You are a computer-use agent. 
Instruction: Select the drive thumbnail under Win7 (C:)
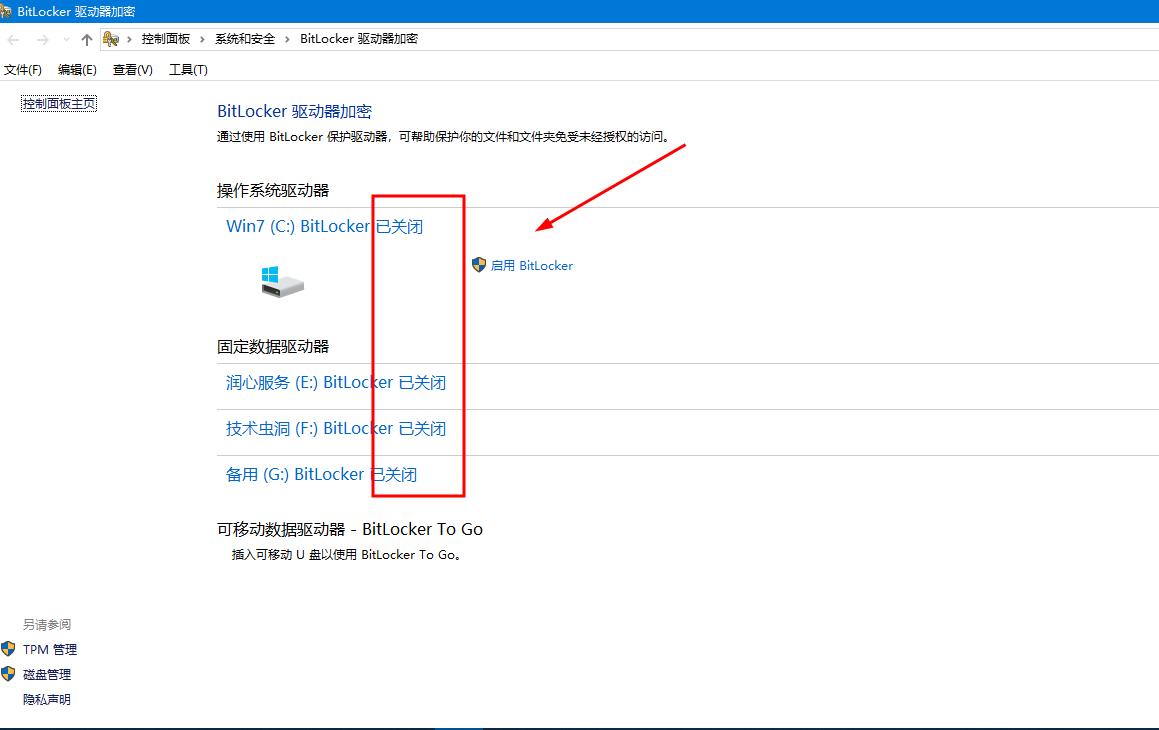[281, 281]
